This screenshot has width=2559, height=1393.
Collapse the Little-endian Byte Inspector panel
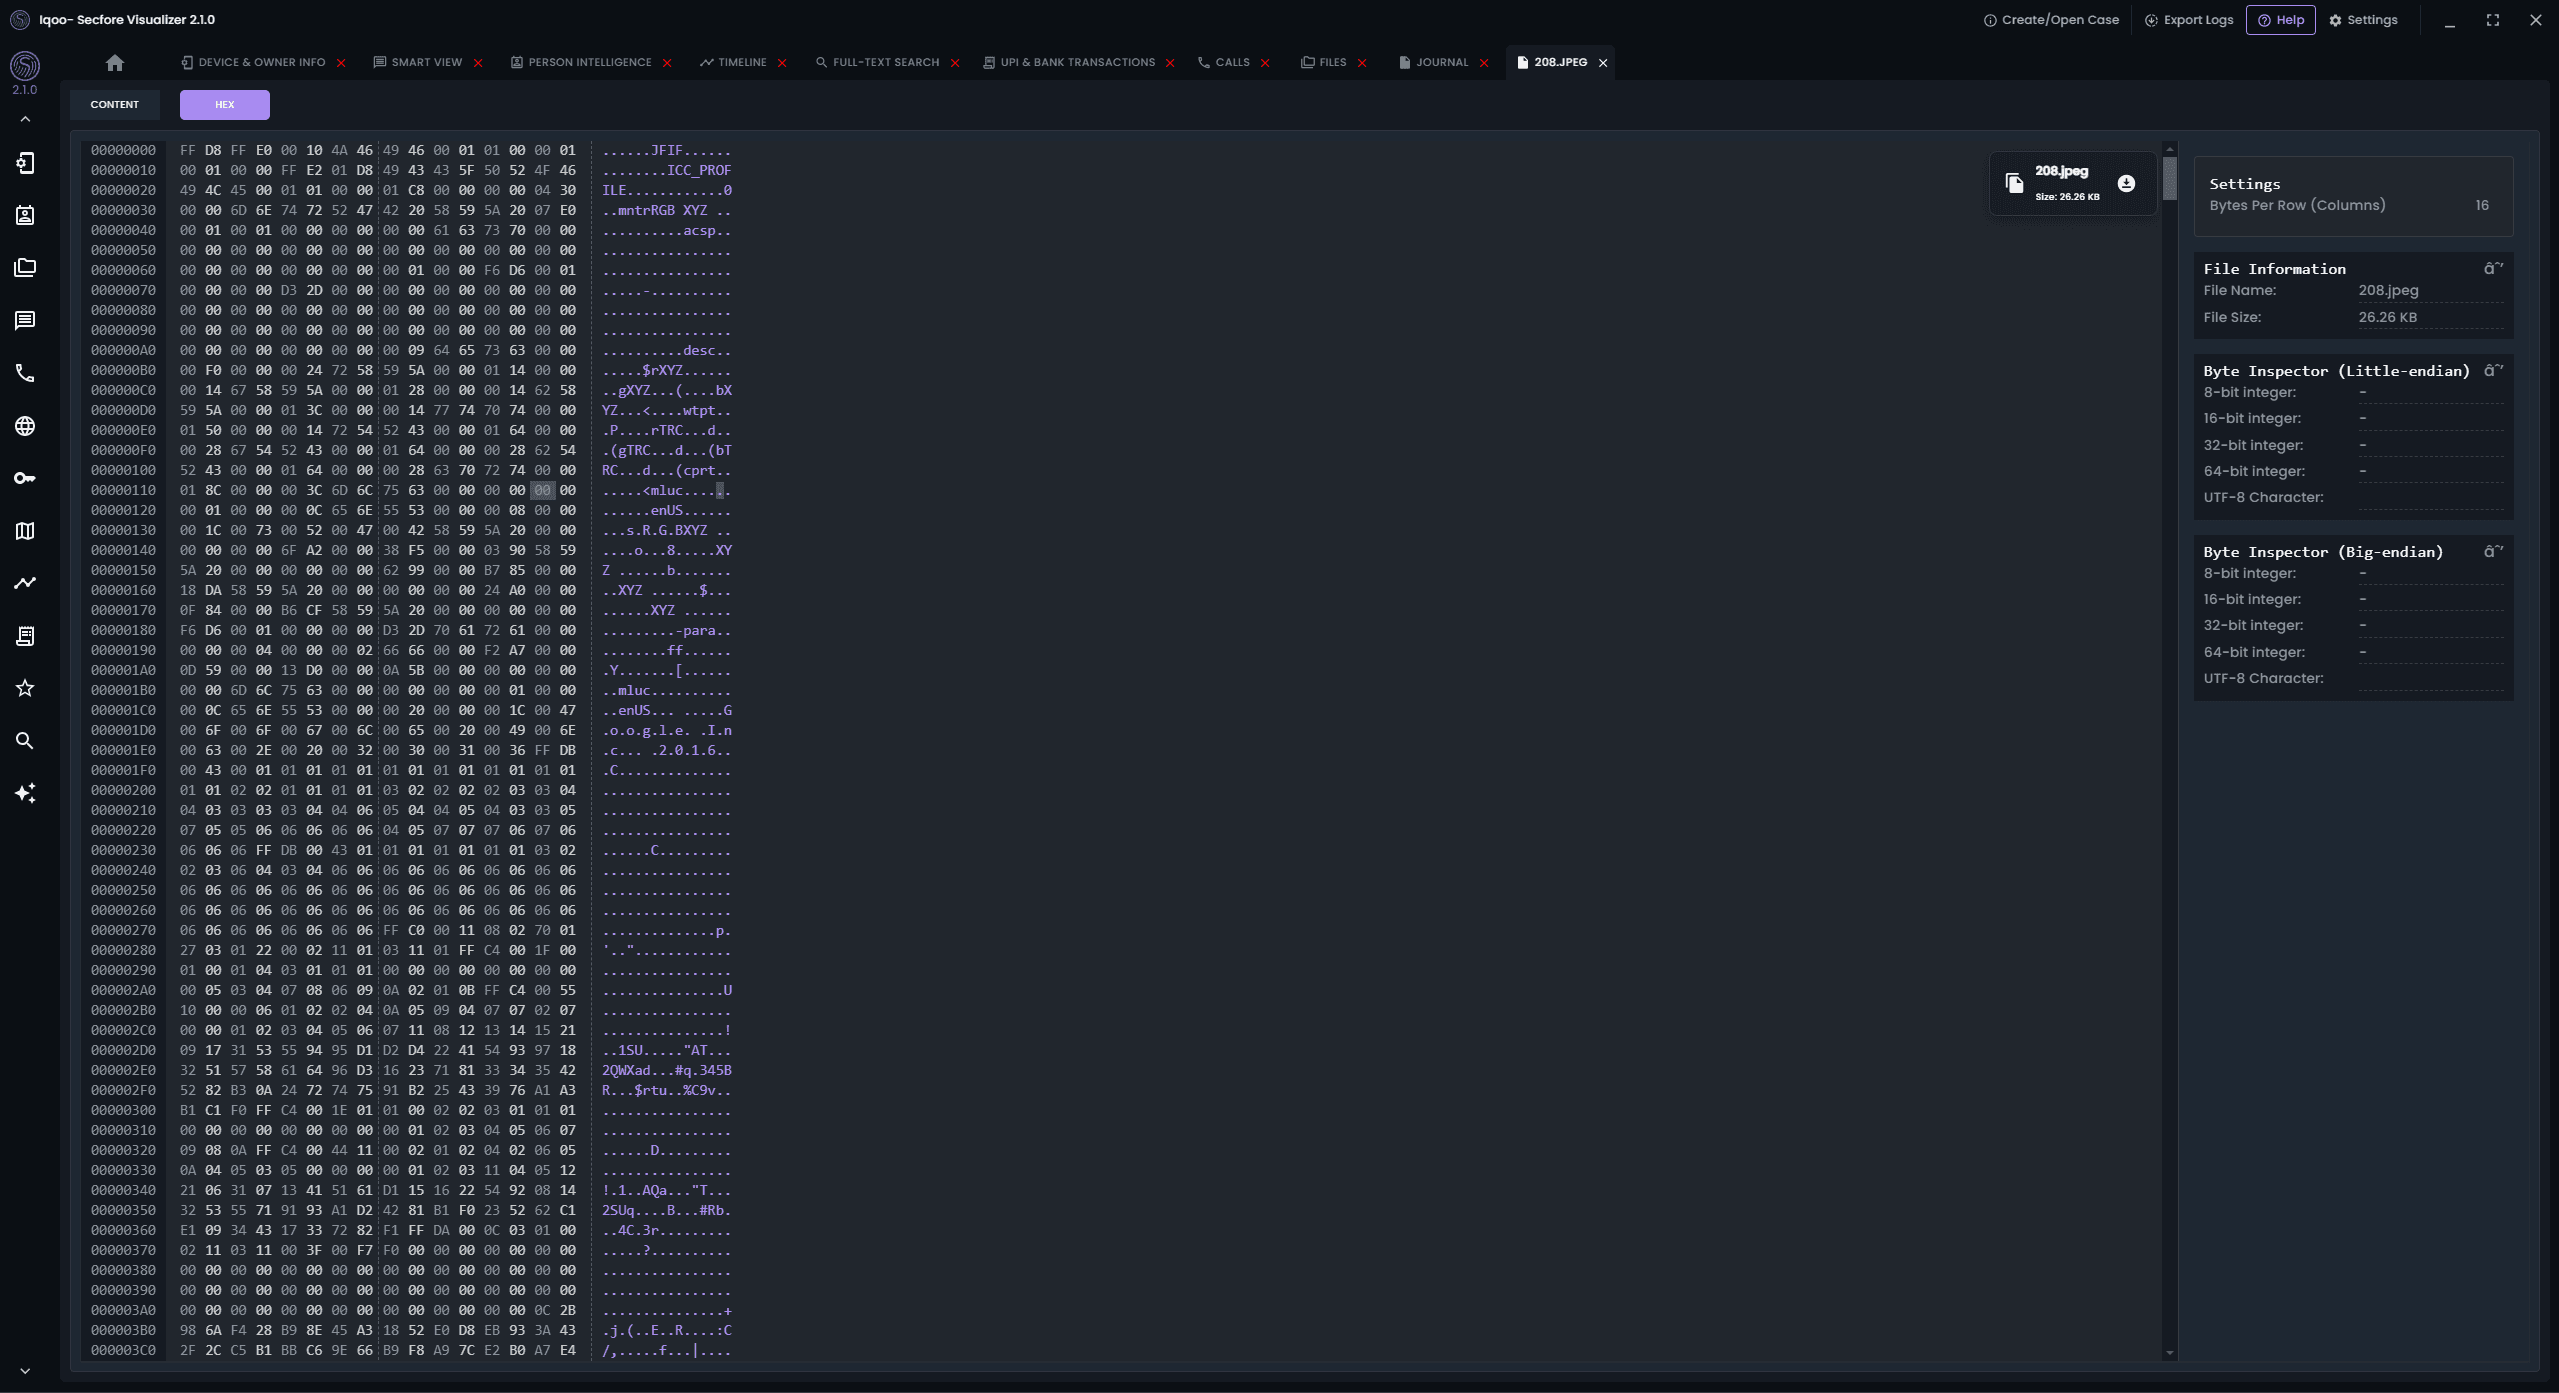coord(2493,371)
